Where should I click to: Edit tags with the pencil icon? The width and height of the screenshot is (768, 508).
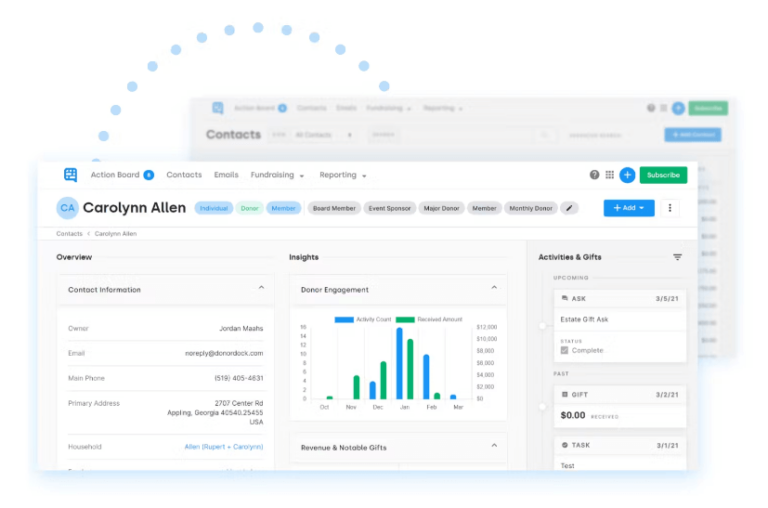pos(569,208)
